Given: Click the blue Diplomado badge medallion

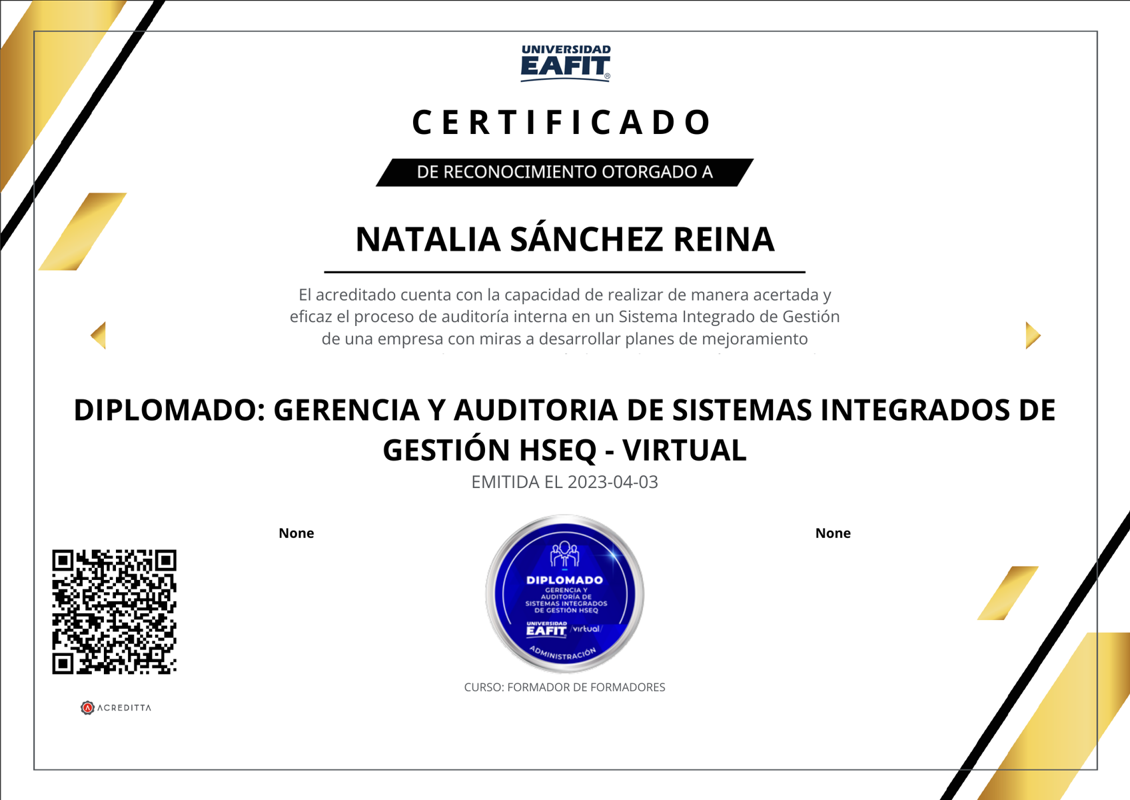Looking at the screenshot, I should point(565,593).
